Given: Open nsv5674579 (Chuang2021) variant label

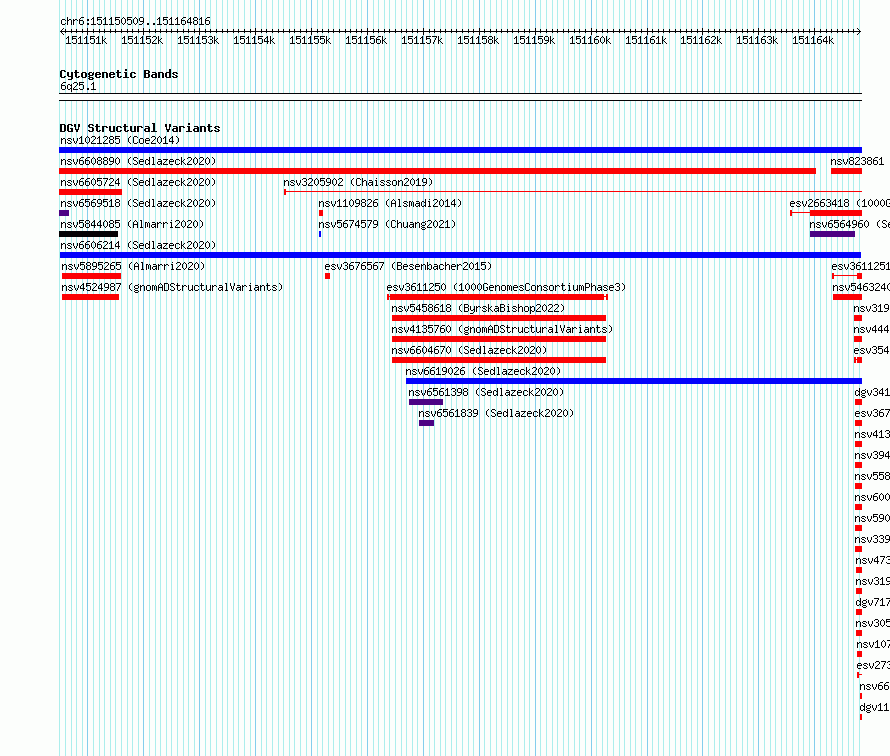Looking at the screenshot, I should click(387, 224).
